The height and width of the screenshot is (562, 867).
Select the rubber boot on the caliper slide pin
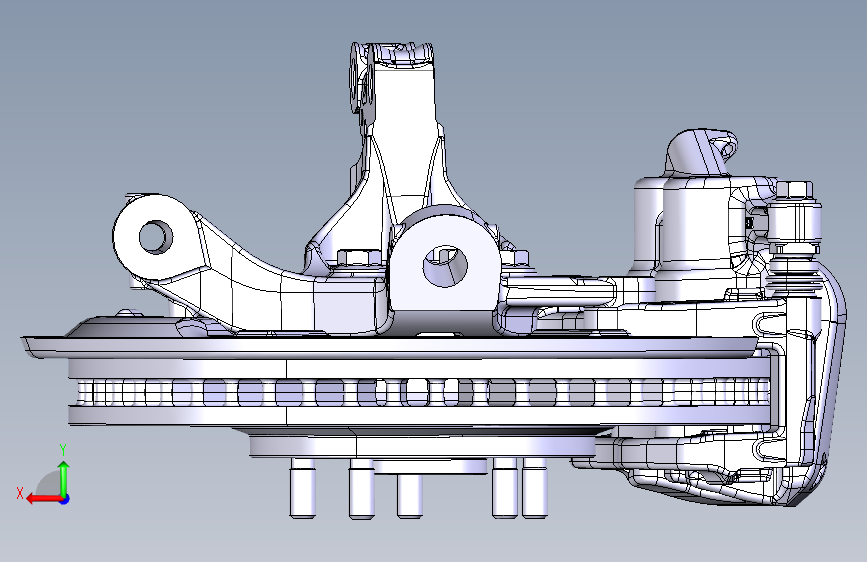[x=795, y=273]
